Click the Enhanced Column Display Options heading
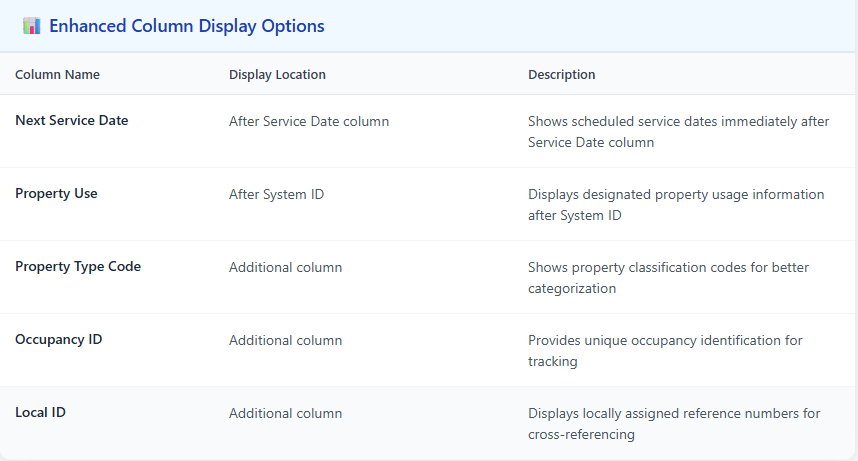Viewport: 858px width, 461px height. pos(187,26)
